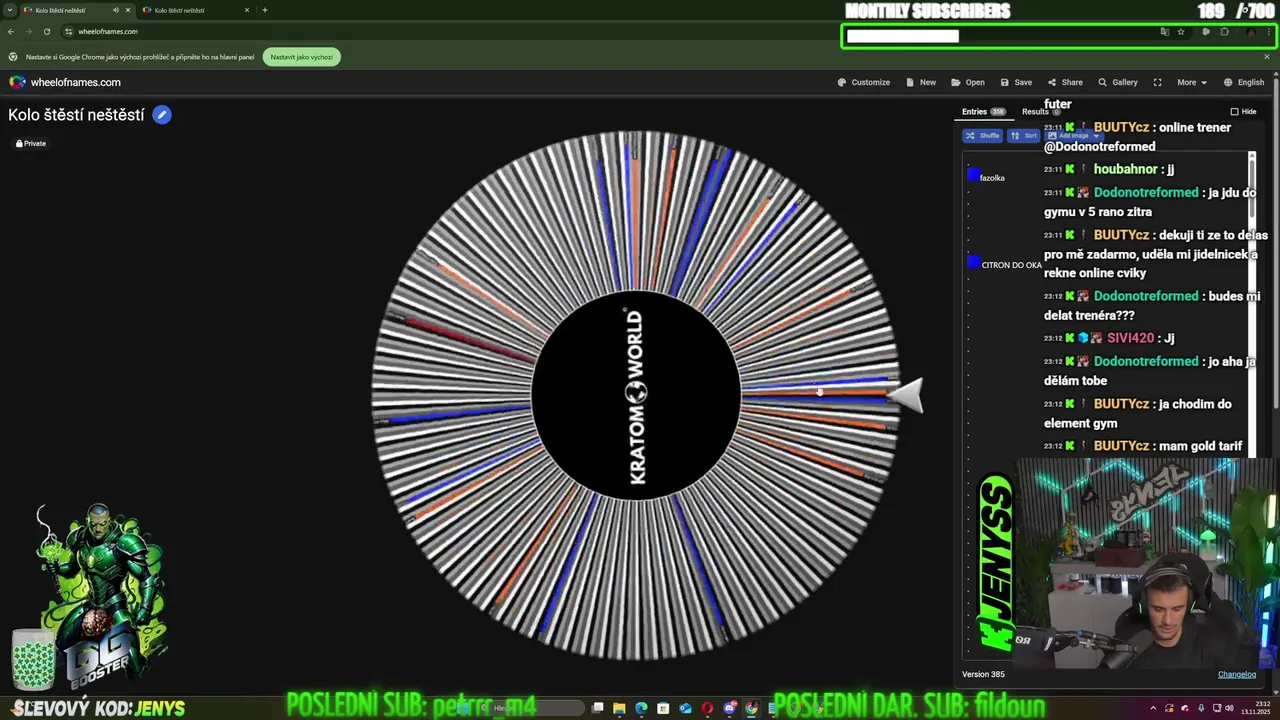Edit the wheel title with the pencil icon
The height and width of the screenshot is (720, 1280).
pos(162,115)
